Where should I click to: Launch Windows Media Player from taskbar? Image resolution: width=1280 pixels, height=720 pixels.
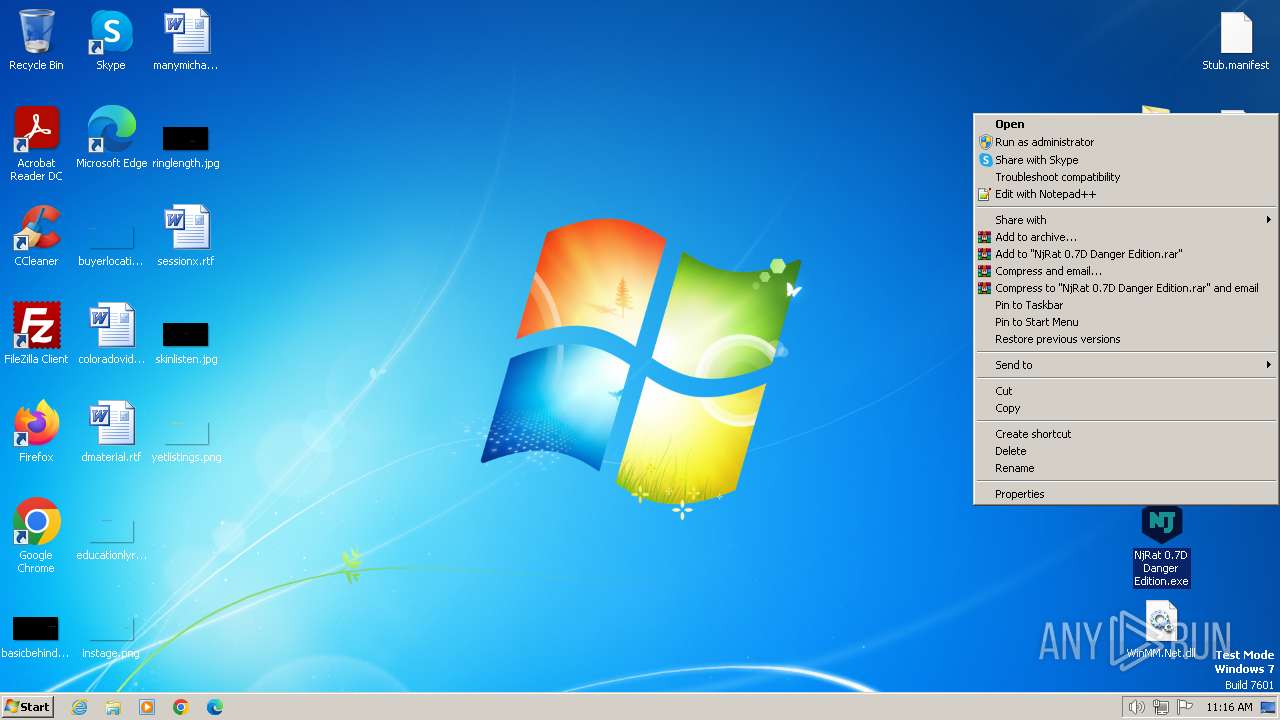tap(147, 707)
